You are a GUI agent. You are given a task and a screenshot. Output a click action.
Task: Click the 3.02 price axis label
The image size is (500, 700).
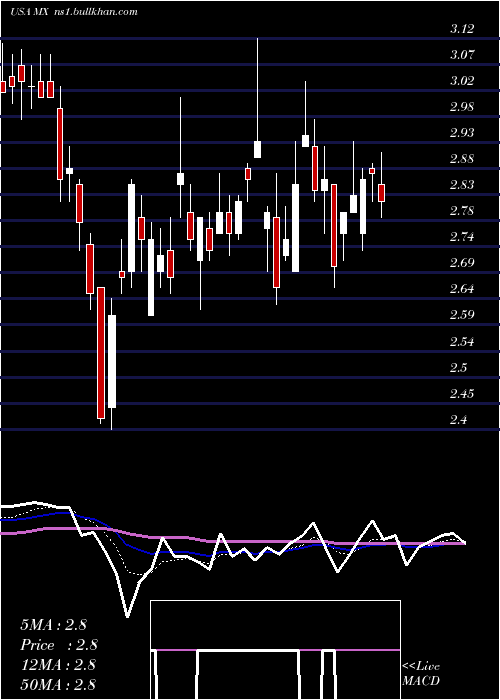[x=461, y=81]
